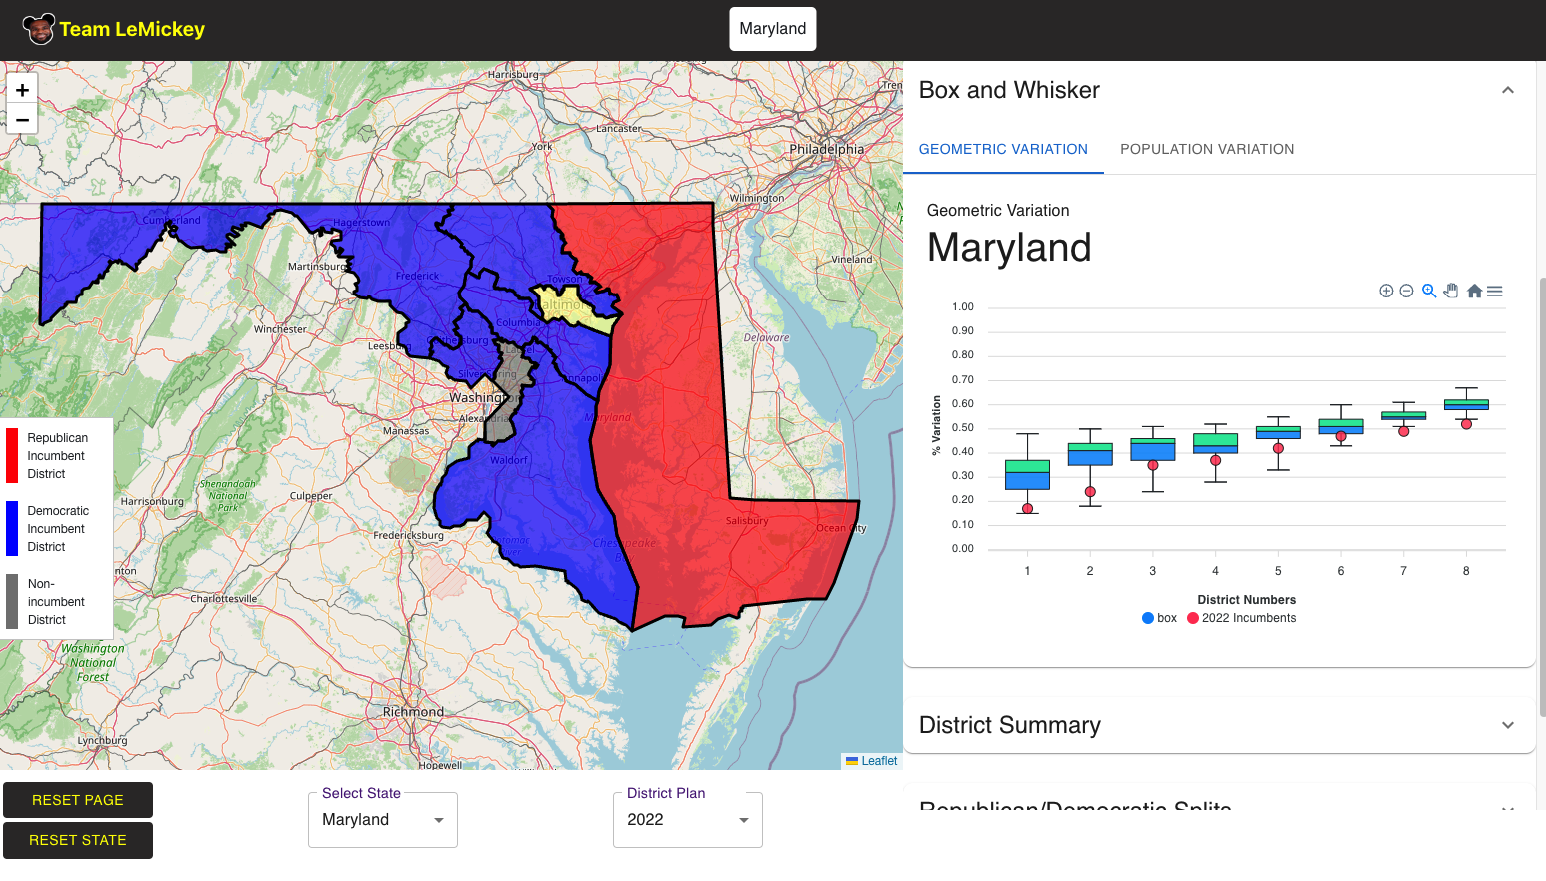Image resolution: width=1546 pixels, height=881 pixels.
Task: Click the district 3 box plot
Action: [x=1153, y=449]
